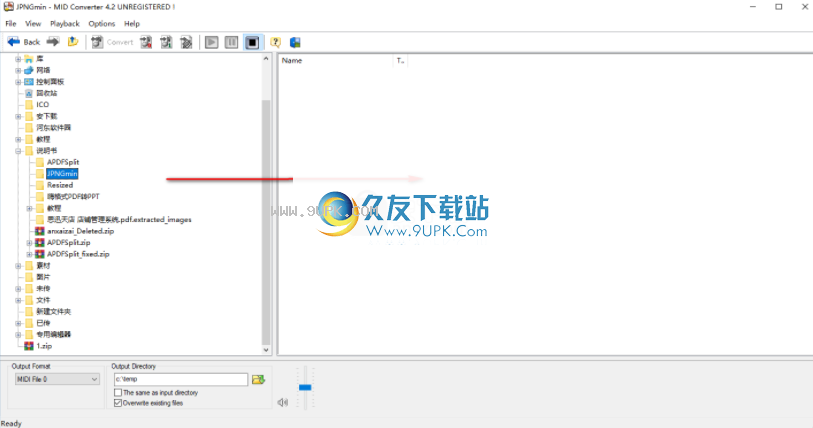Expand the 素材 folder node
This screenshot has height=428, width=813.
click(x=18, y=266)
